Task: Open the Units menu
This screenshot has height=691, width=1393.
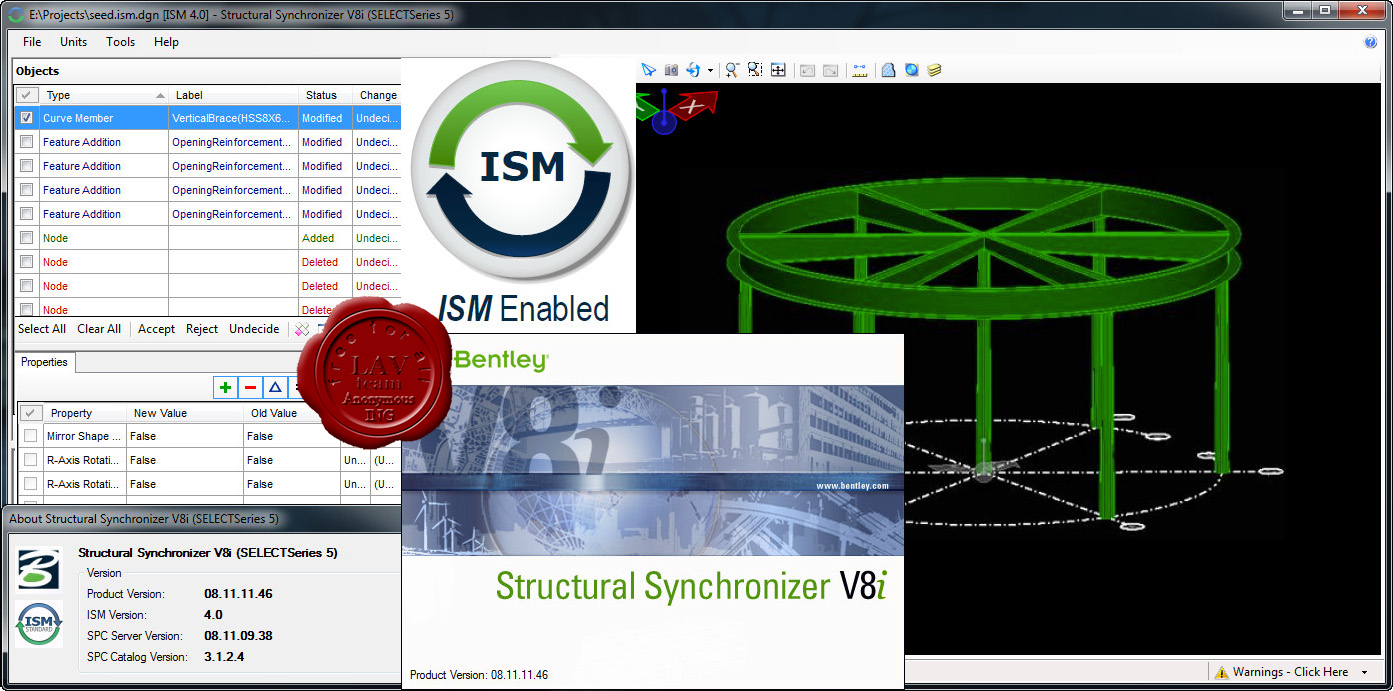Action: (73, 42)
